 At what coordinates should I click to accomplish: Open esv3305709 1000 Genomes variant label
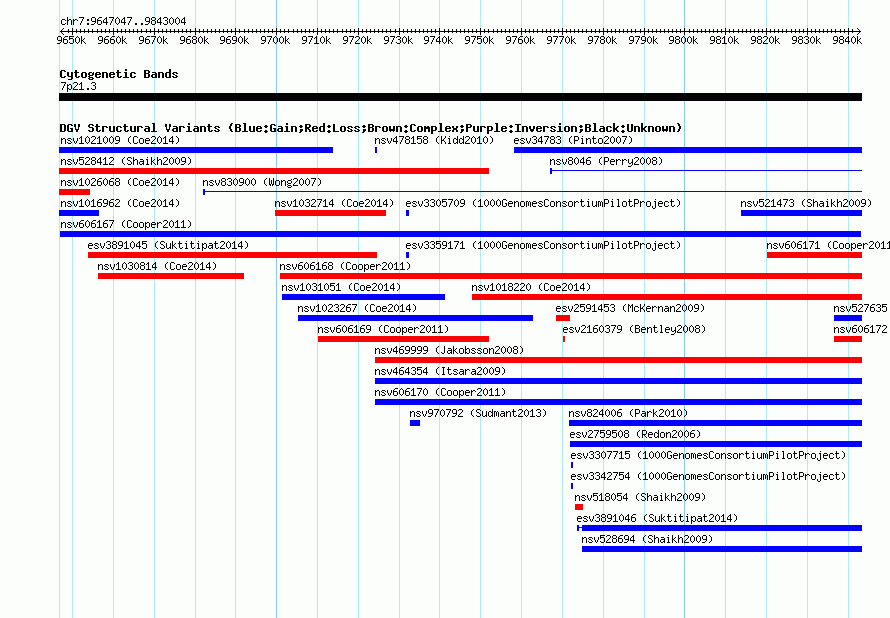click(543, 203)
